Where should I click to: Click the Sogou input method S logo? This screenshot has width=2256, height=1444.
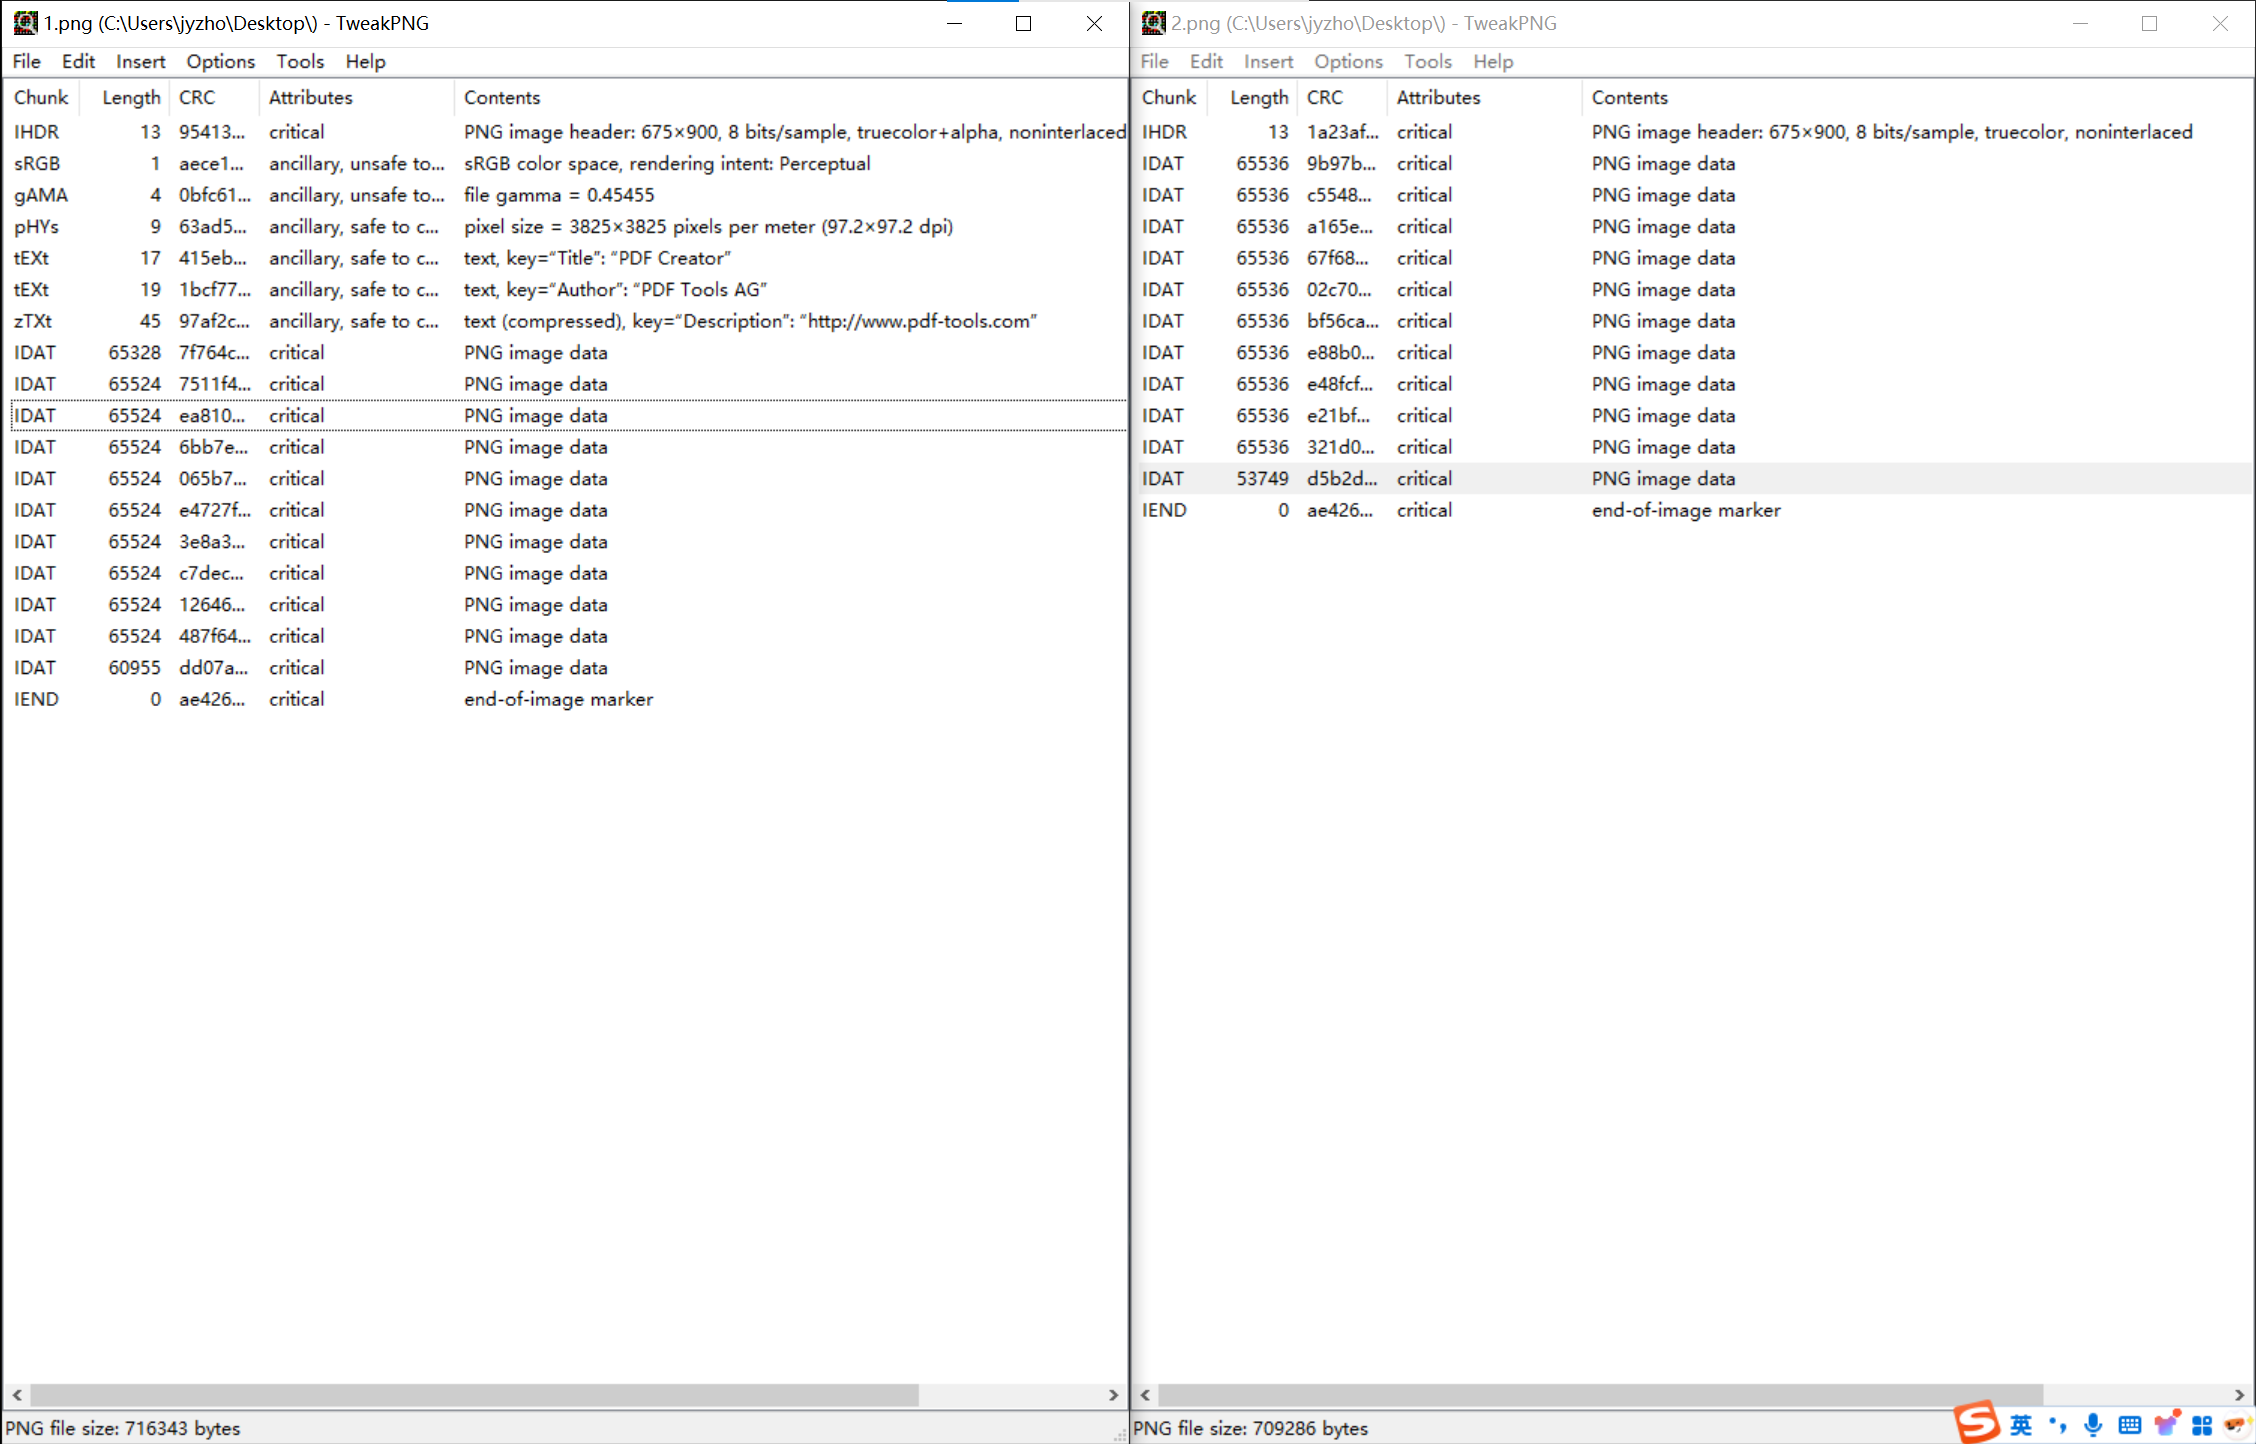[1976, 1422]
